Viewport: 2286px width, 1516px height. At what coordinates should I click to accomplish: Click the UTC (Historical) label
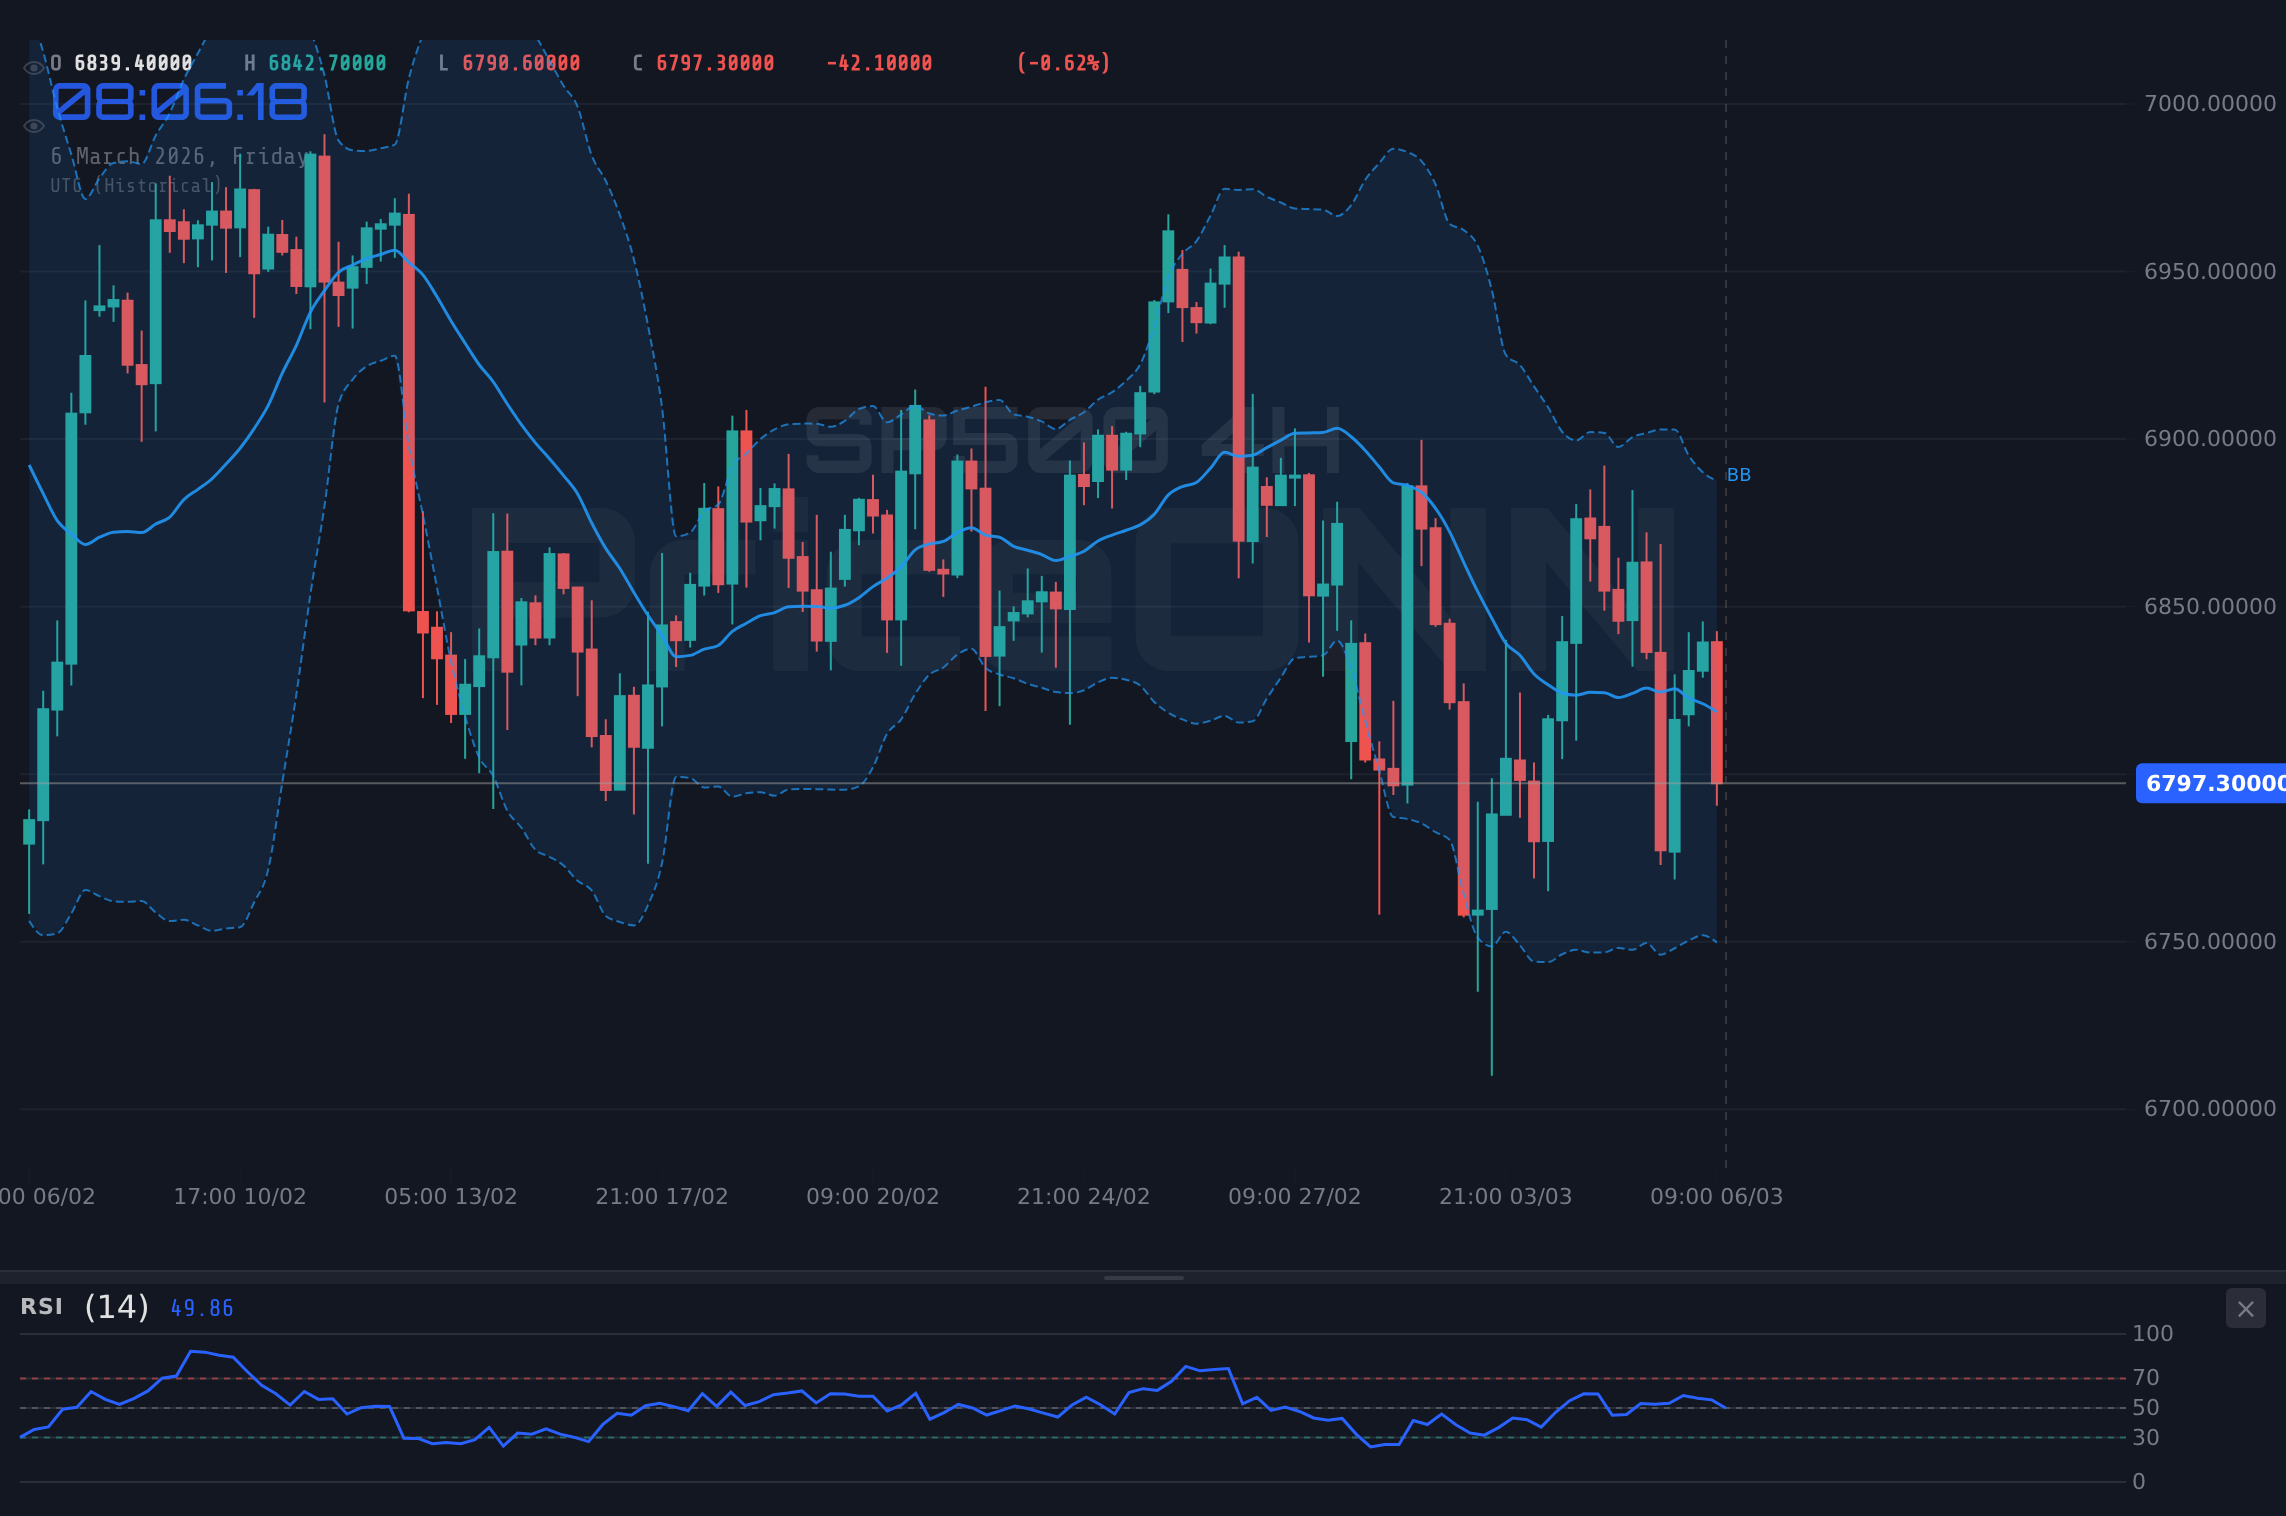point(136,186)
